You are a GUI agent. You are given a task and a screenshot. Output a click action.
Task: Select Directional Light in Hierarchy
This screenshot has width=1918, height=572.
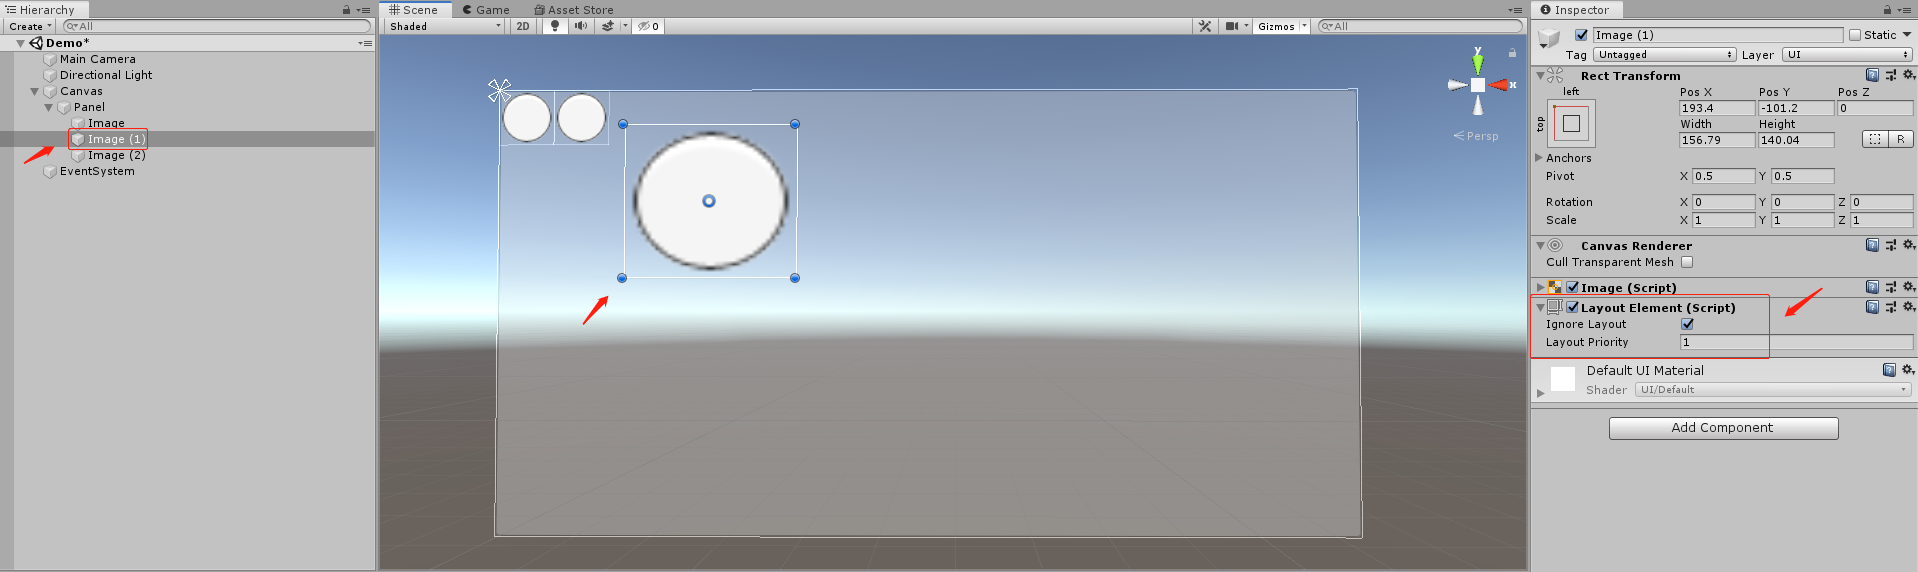(106, 75)
